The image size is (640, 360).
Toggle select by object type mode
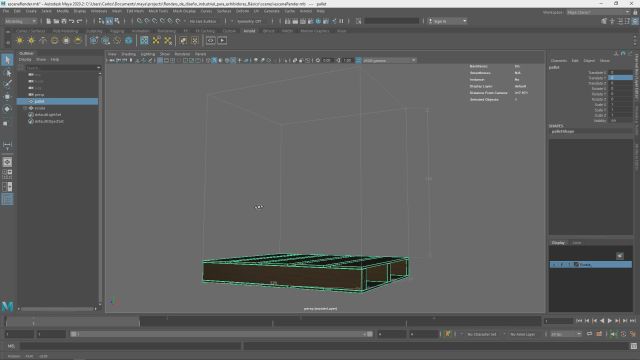[x=109, y=21]
